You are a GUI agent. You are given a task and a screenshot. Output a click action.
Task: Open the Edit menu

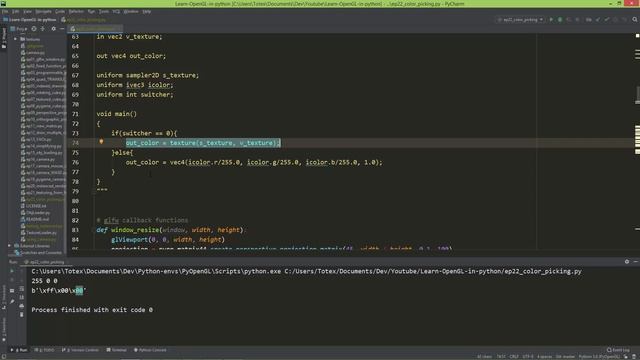16,11
